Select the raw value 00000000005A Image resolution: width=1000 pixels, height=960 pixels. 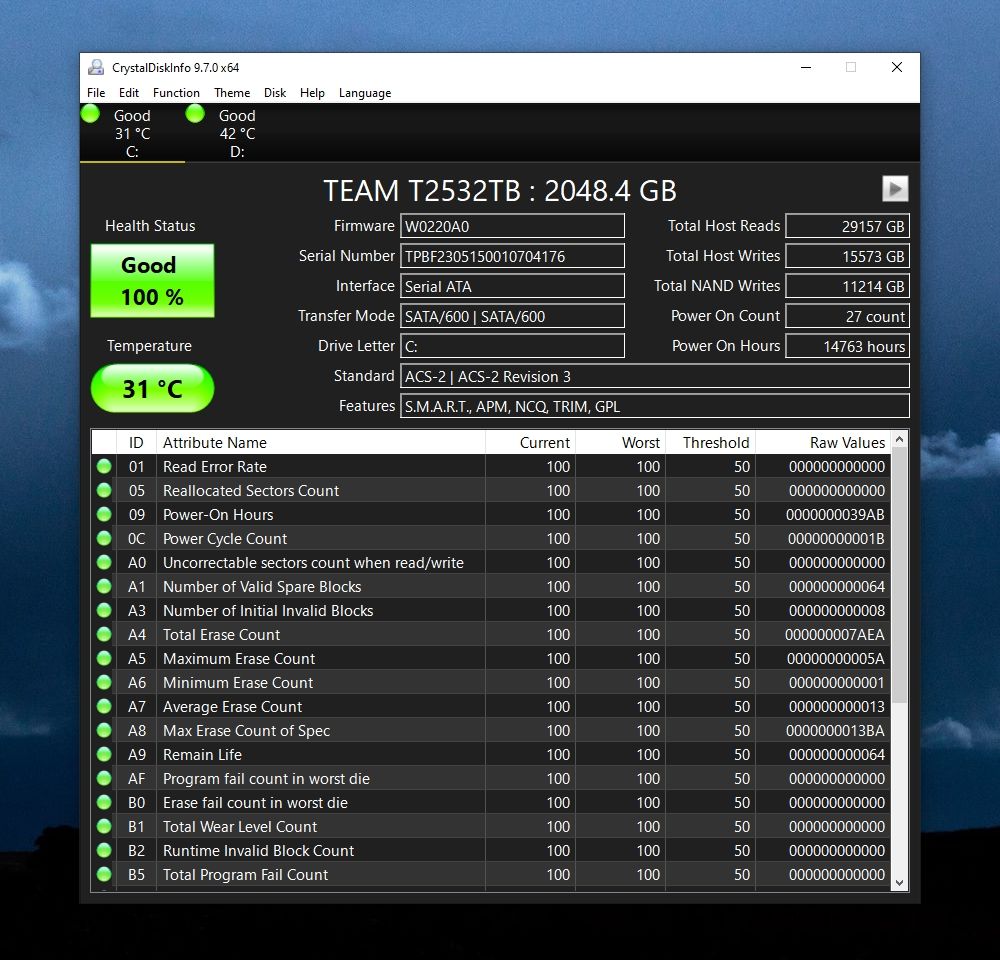coord(835,659)
